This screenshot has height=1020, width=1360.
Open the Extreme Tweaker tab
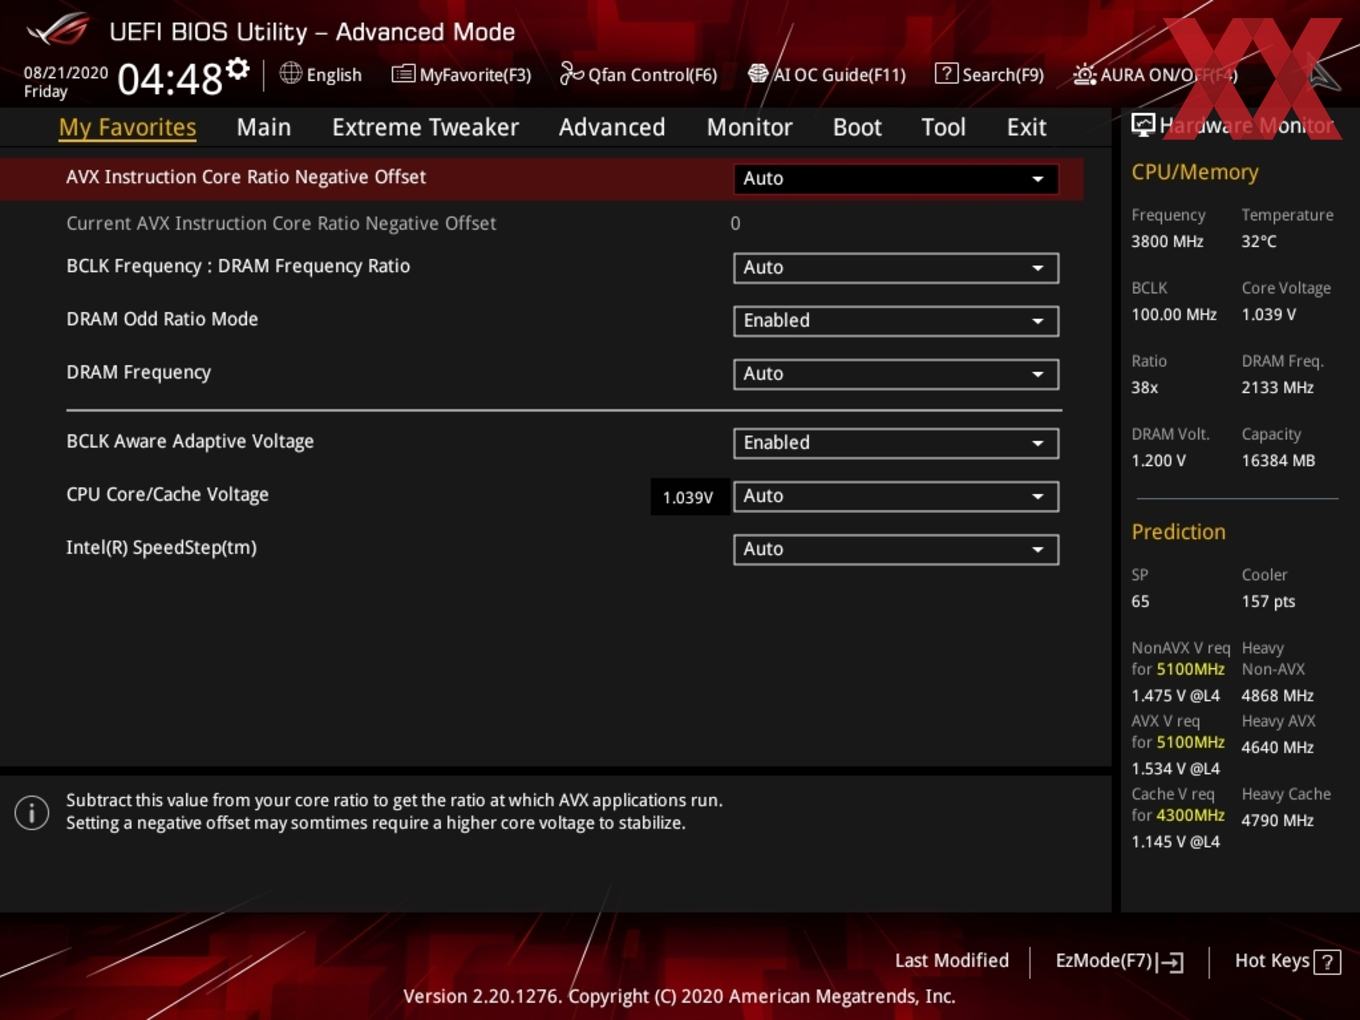pos(425,127)
